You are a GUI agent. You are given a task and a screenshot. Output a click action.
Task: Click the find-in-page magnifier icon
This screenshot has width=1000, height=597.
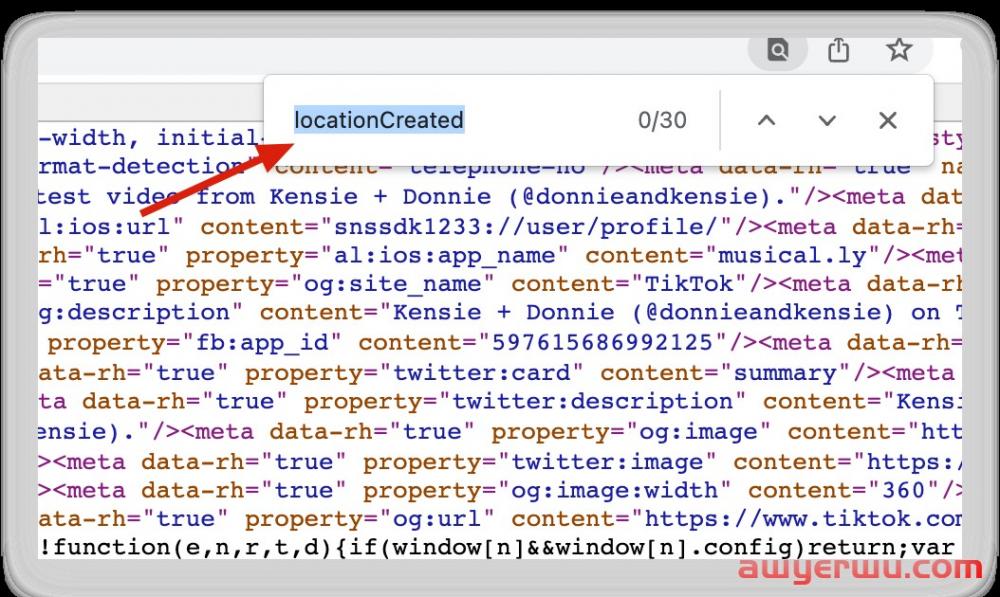pyautogui.click(x=778, y=49)
